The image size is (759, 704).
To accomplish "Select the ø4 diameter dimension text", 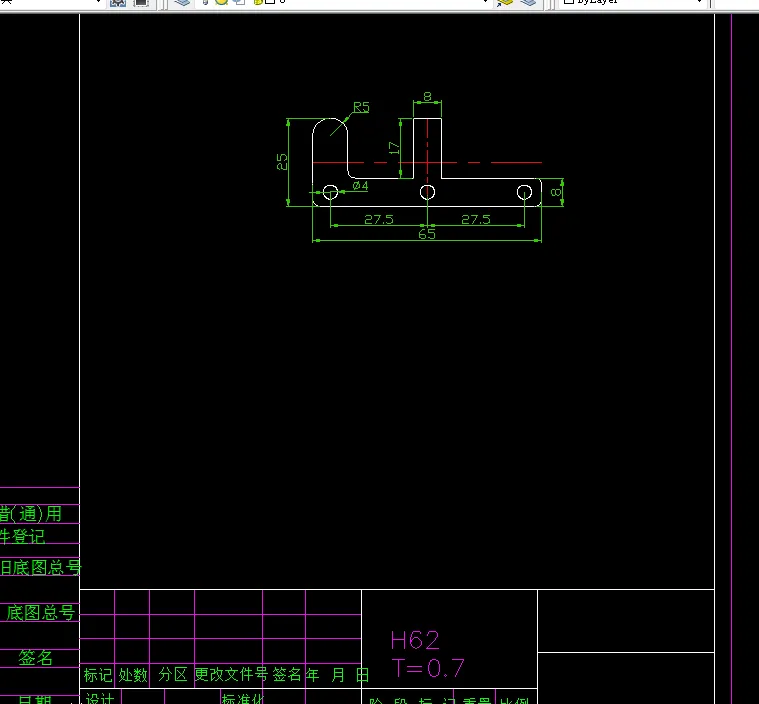I will [360, 185].
